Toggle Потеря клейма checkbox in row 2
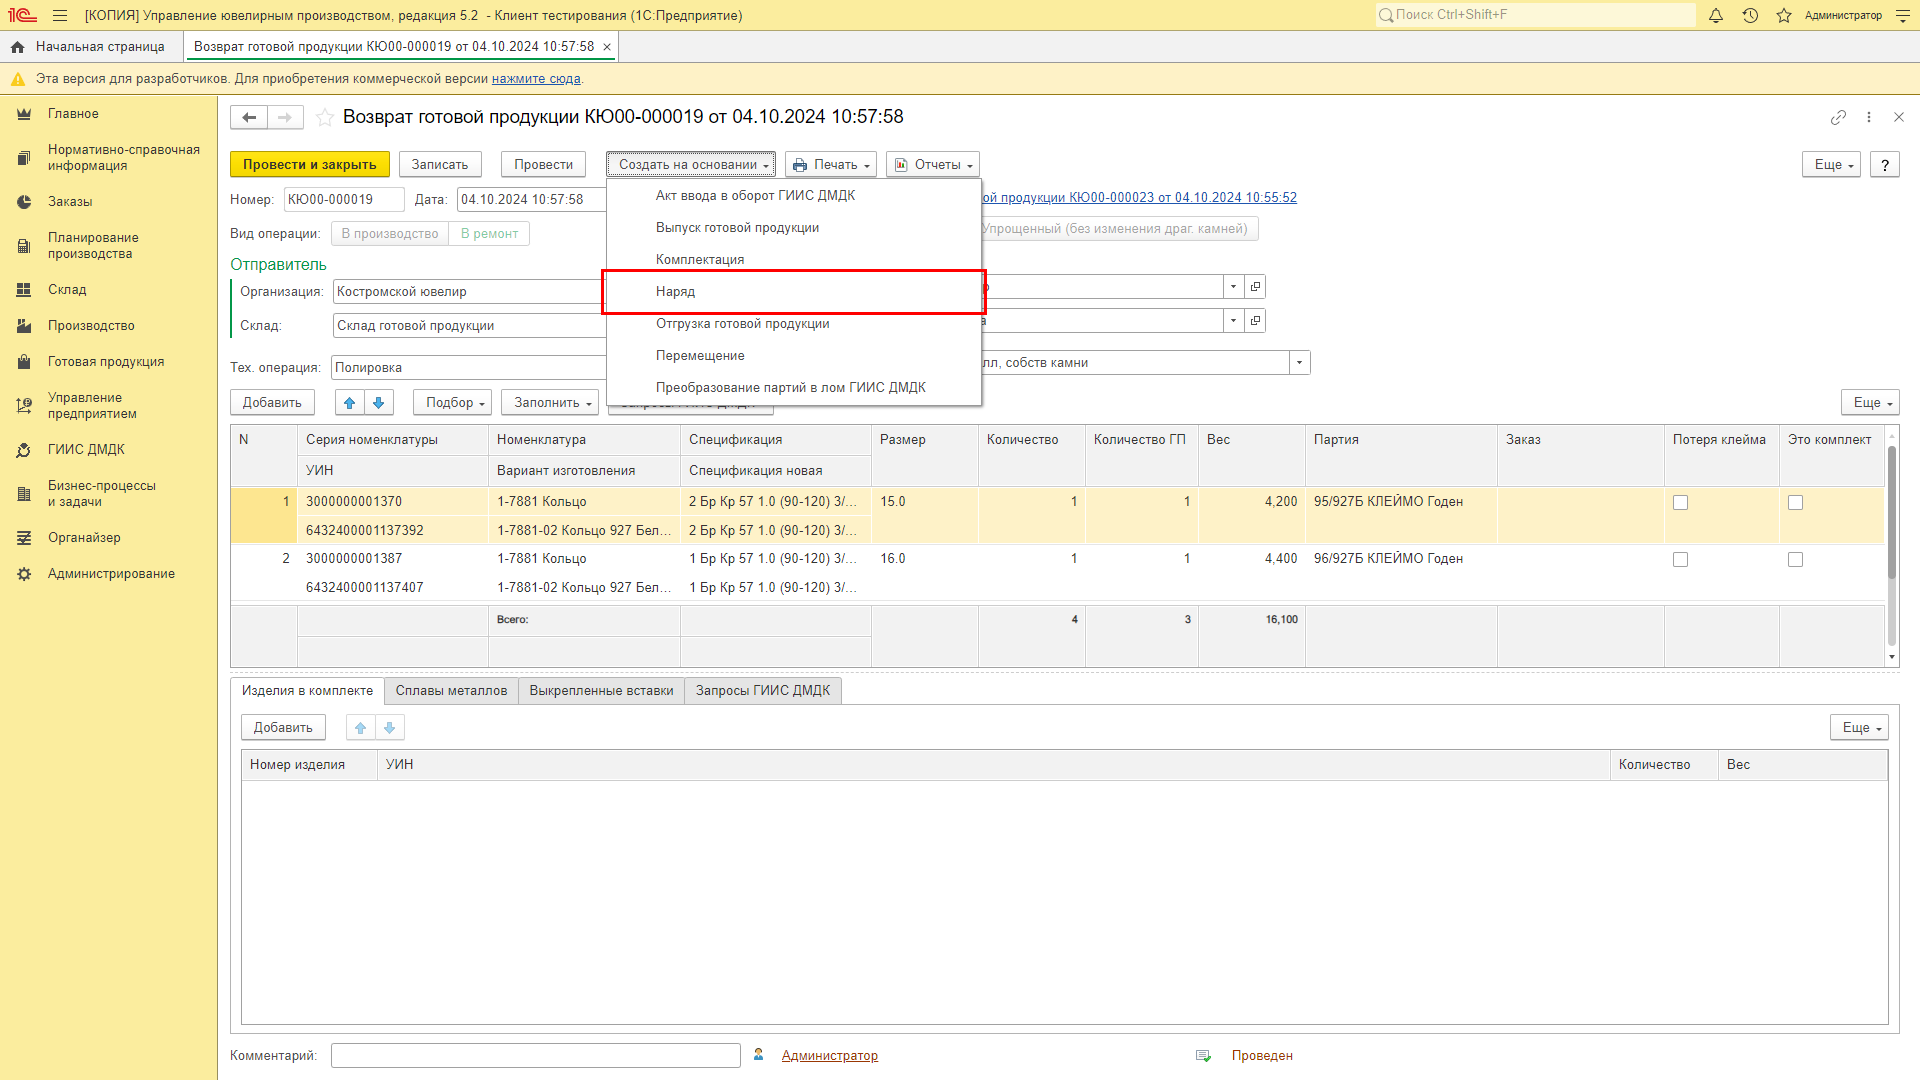This screenshot has width=1920, height=1080. click(1680, 559)
